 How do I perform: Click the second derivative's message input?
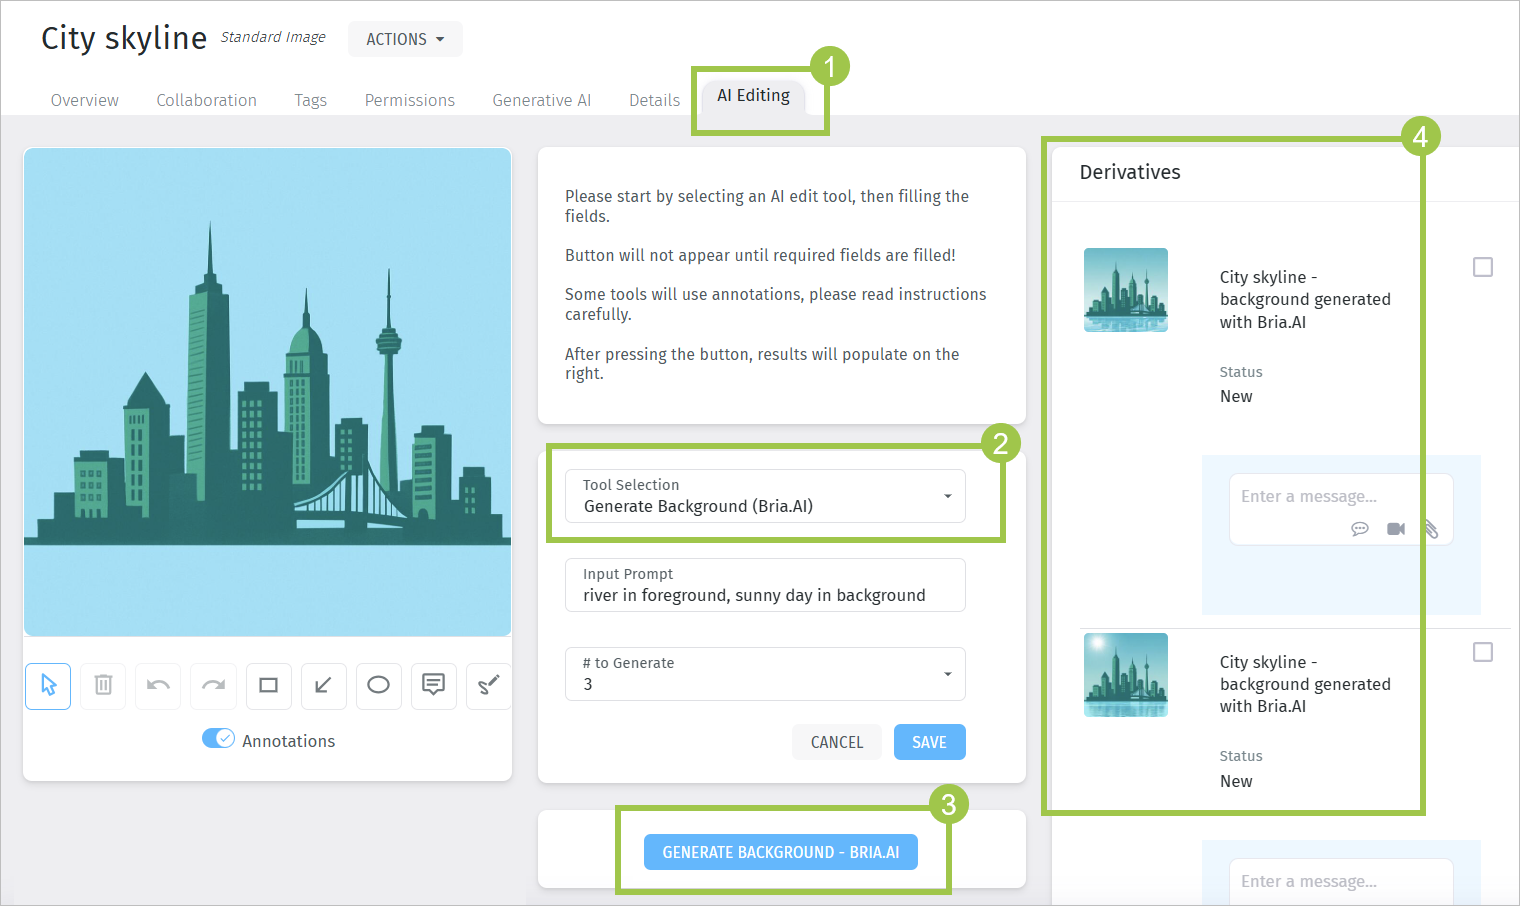(1340, 882)
